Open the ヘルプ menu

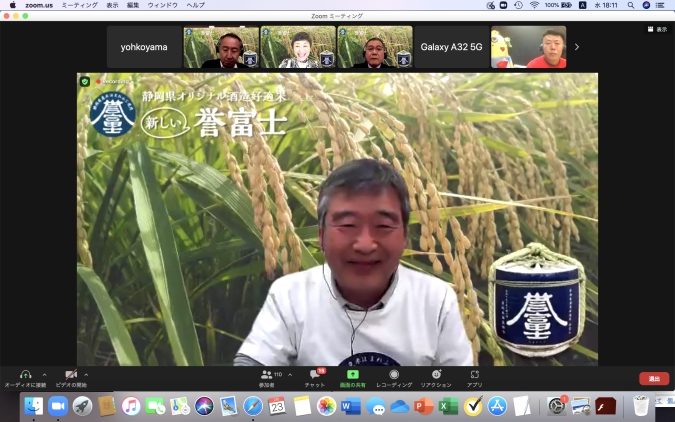pos(195,5)
